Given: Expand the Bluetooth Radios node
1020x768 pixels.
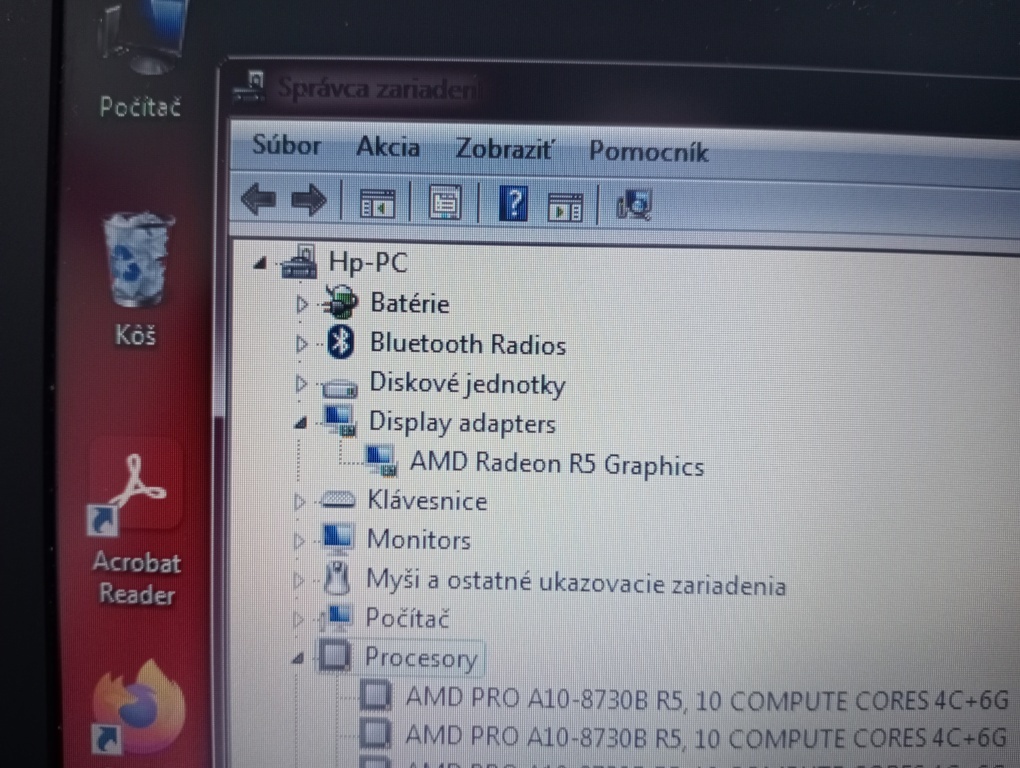Looking at the screenshot, I should pyautogui.click(x=301, y=343).
